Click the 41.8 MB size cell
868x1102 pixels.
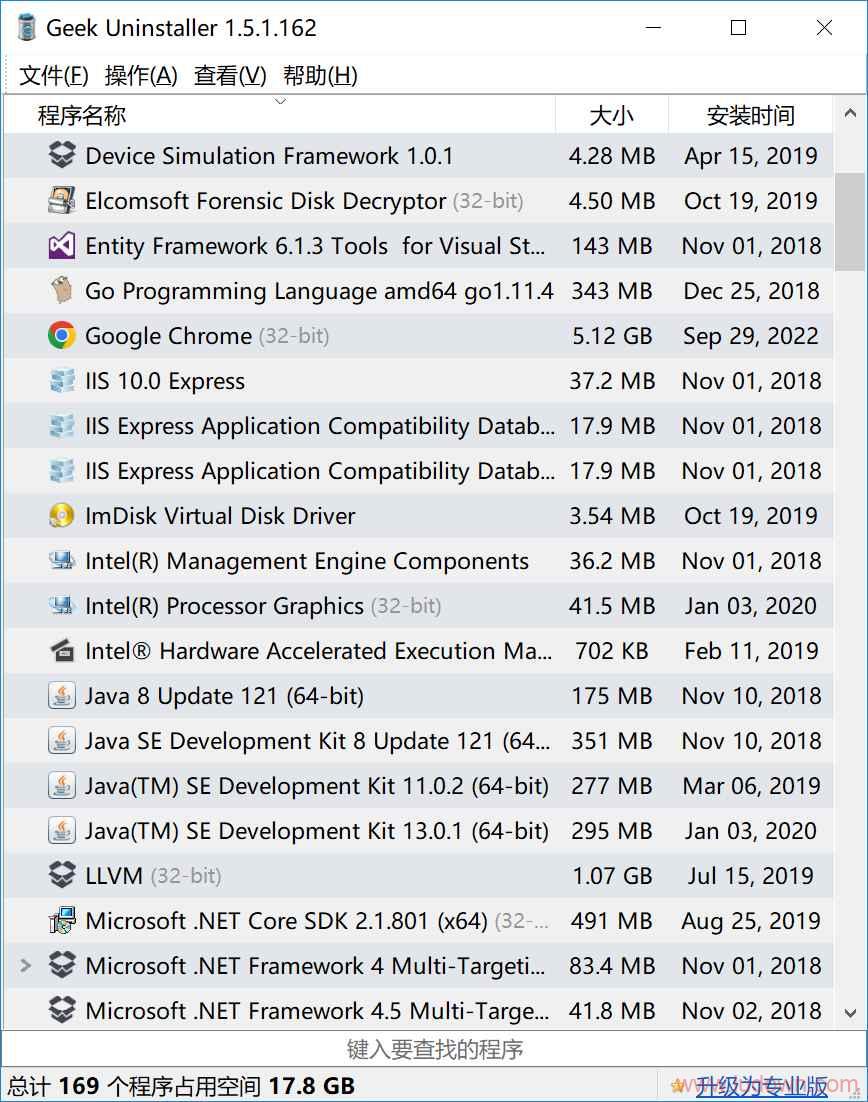[611, 1010]
